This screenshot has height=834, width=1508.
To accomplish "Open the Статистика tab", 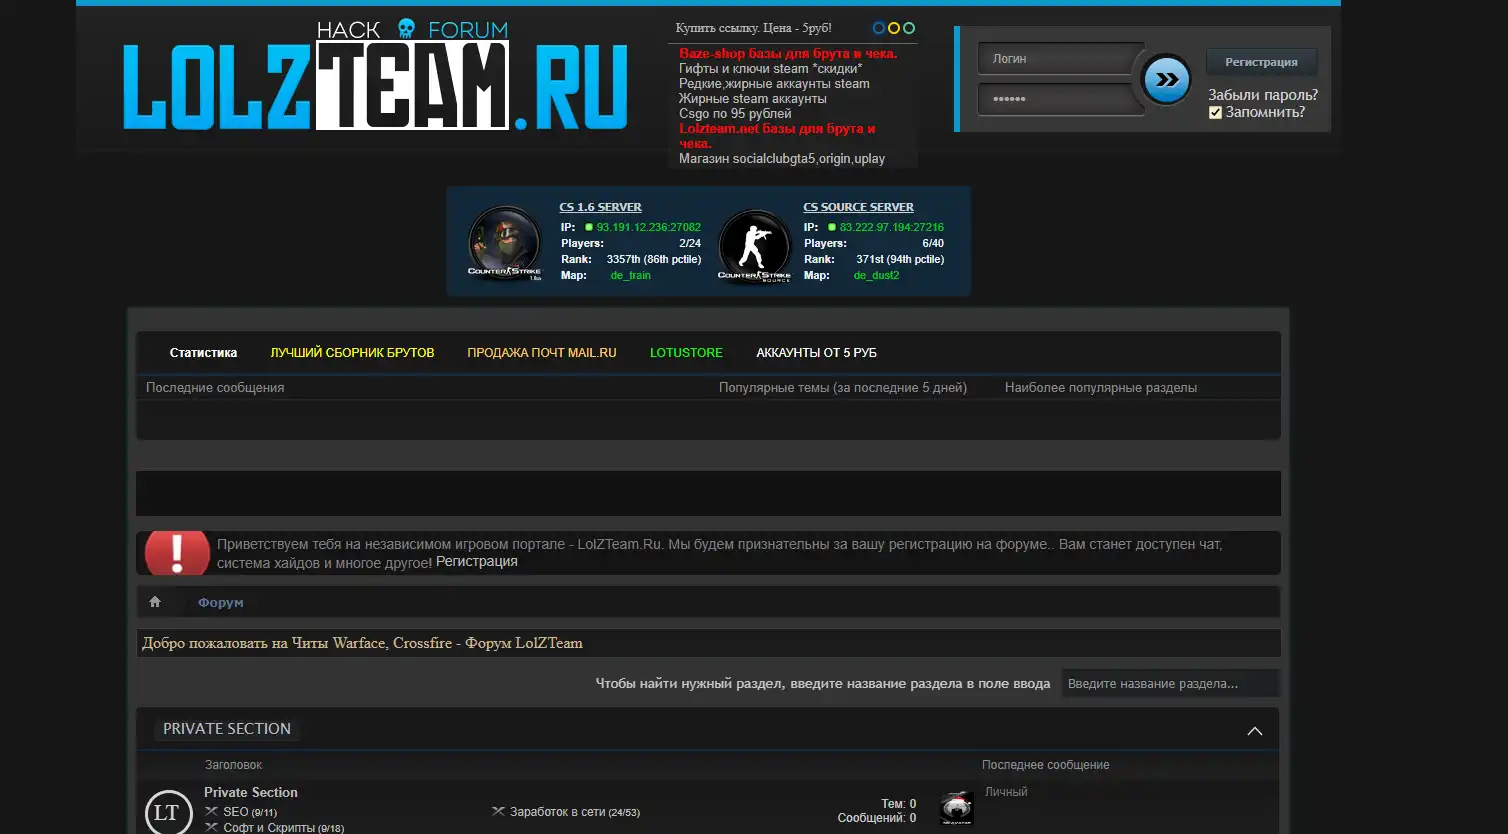I will (x=203, y=353).
